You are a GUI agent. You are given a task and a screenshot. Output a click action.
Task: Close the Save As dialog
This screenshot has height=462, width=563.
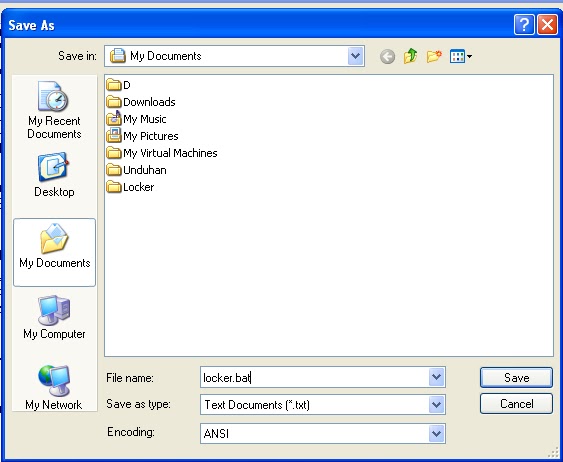[547, 25]
